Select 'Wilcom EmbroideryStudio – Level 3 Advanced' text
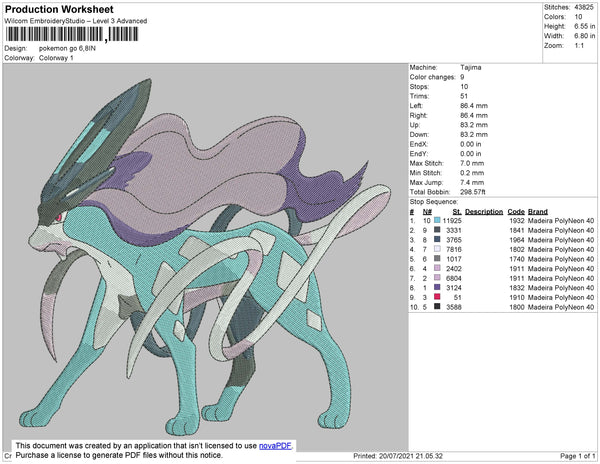600x464 pixels. point(76,21)
